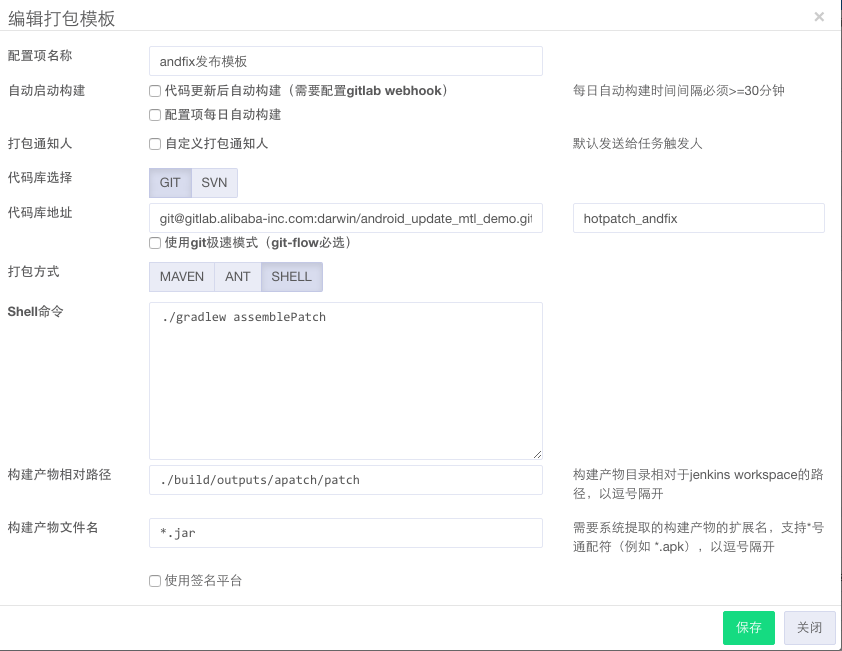
Task: Click the hint about '*.apk' wildcard extension
Action: pos(698,537)
